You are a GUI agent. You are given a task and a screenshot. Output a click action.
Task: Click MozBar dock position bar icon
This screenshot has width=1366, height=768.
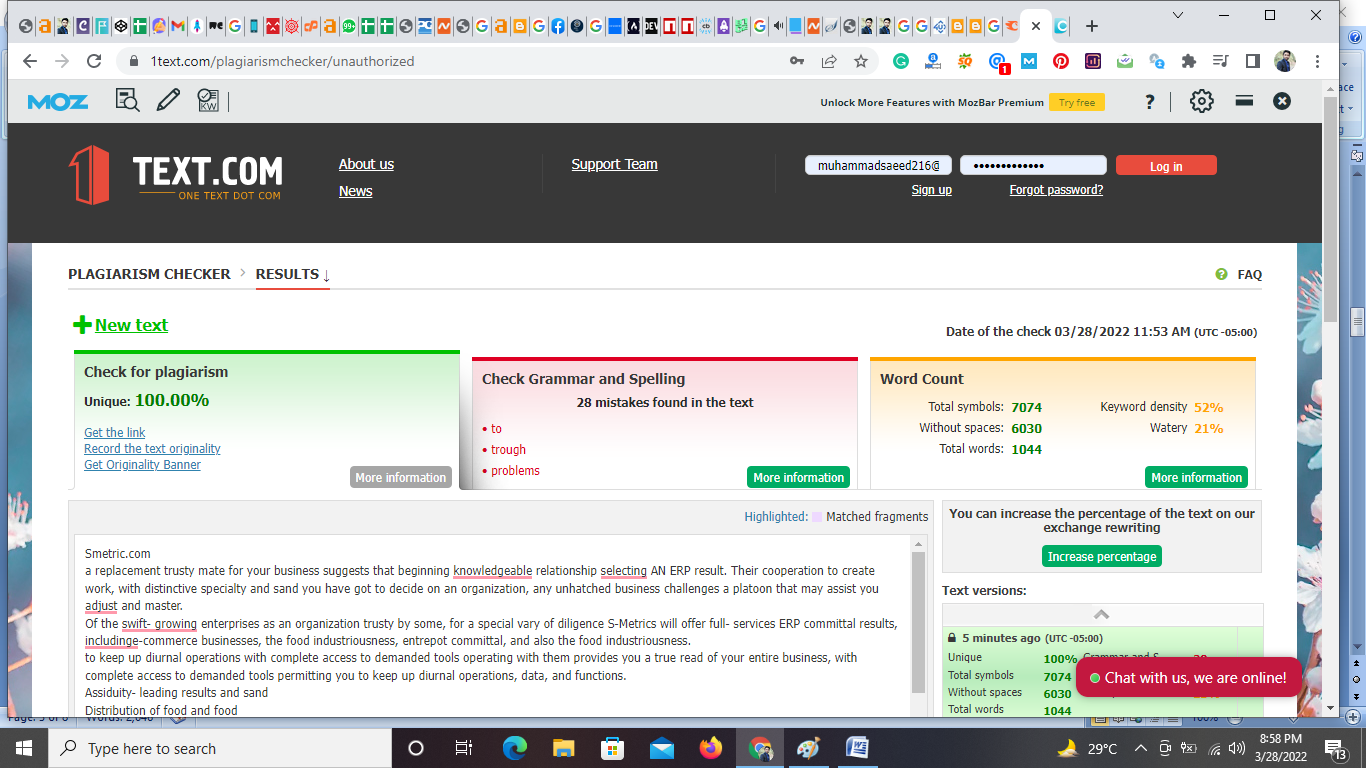1244,100
